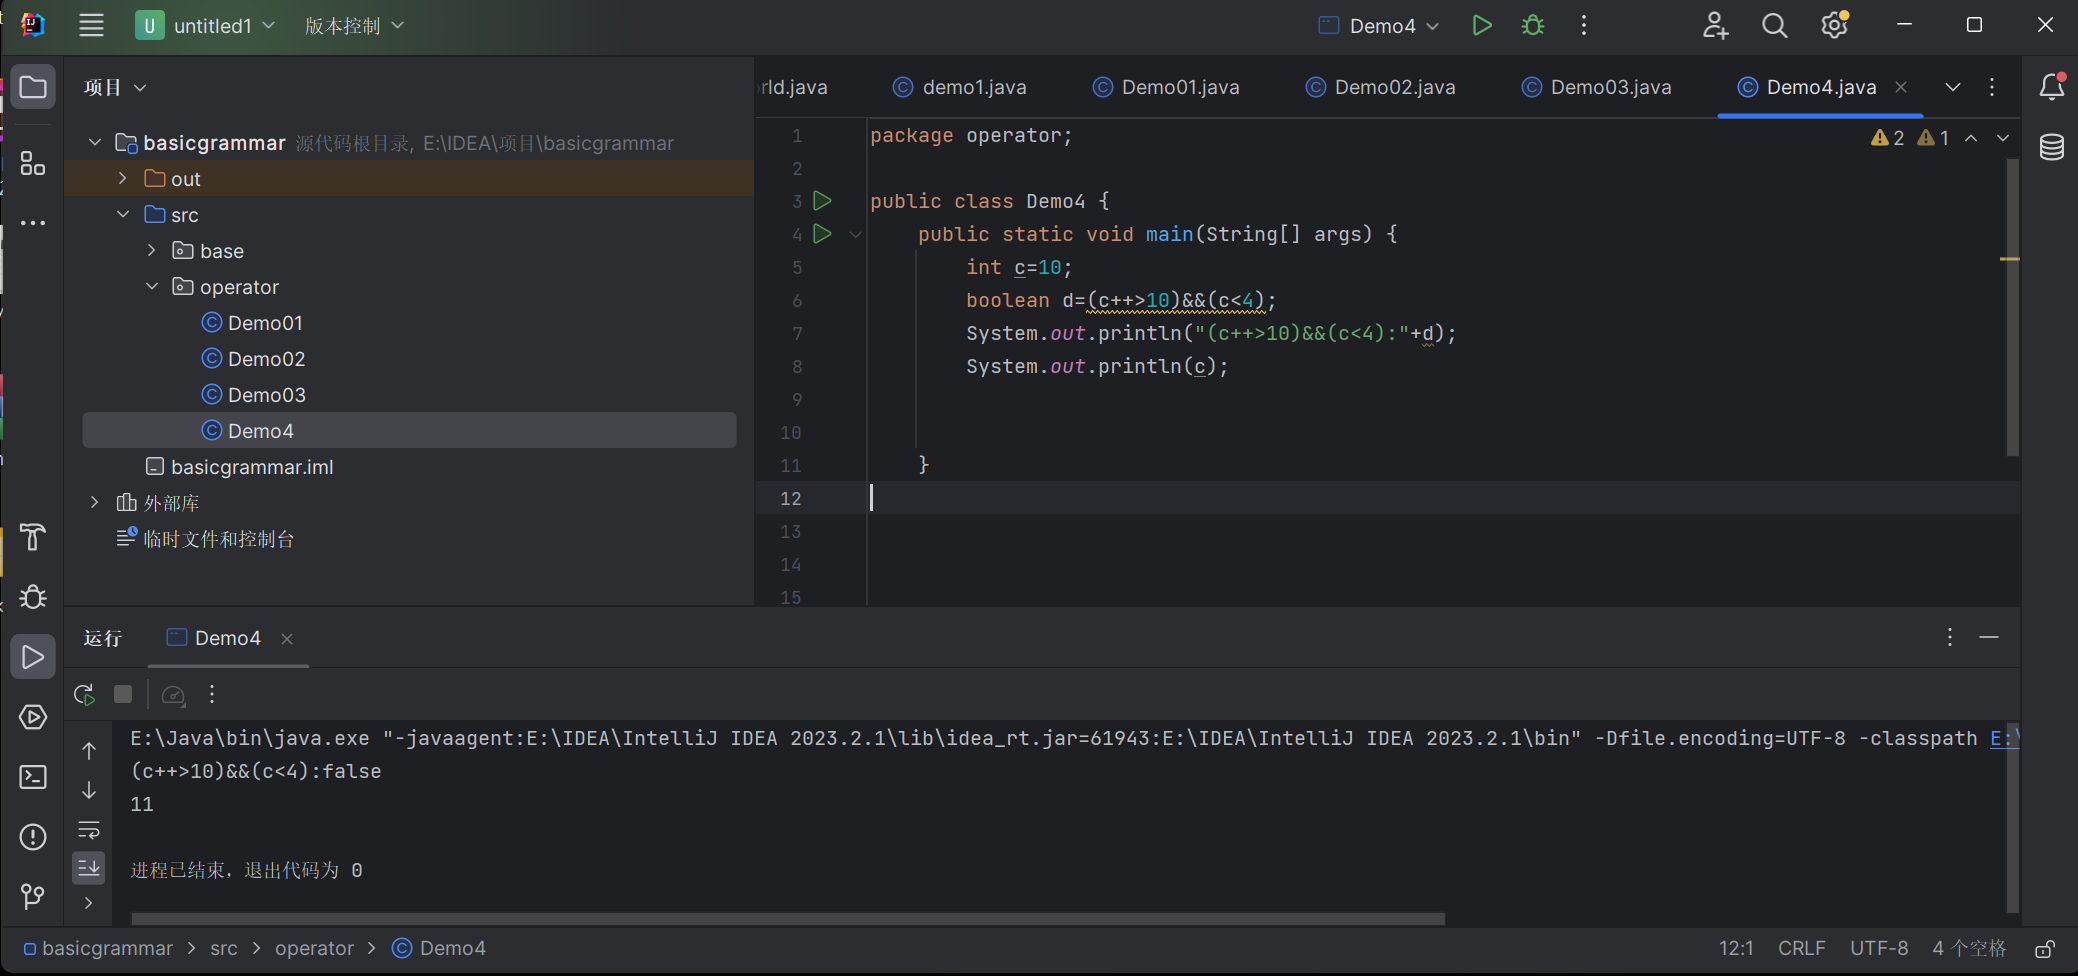Open the Git version control tool window
This screenshot has height=976, width=2078.
(33, 897)
